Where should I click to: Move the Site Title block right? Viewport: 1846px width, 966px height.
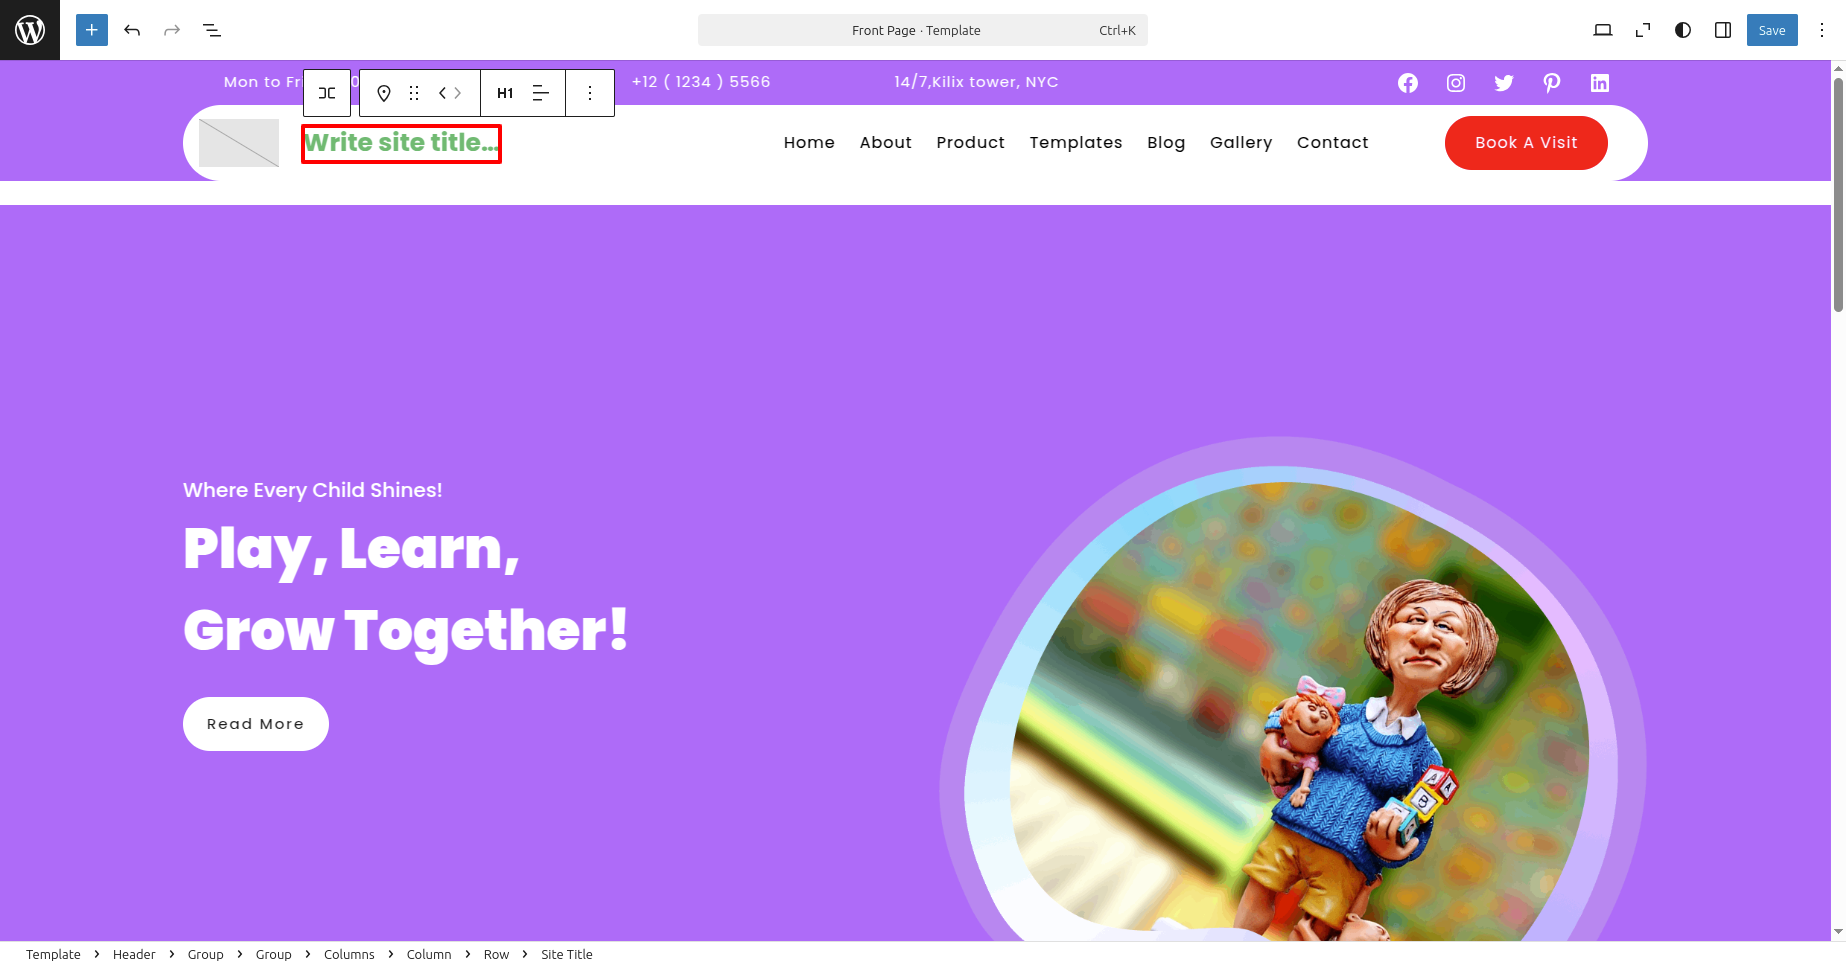[458, 93]
